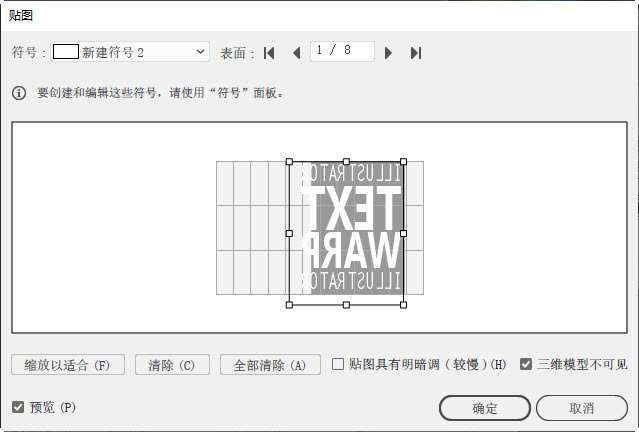Click the info icon beside the symbol hint

[19, 93]
